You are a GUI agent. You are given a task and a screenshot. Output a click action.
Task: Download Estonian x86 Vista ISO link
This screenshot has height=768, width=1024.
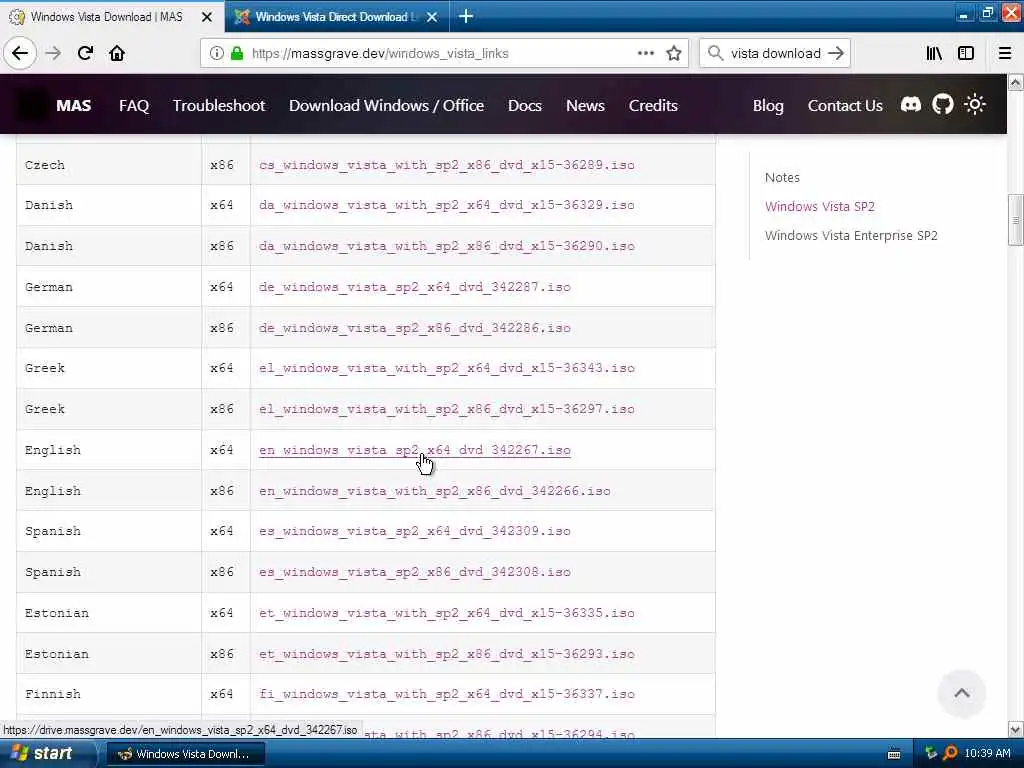pos(447,654)
